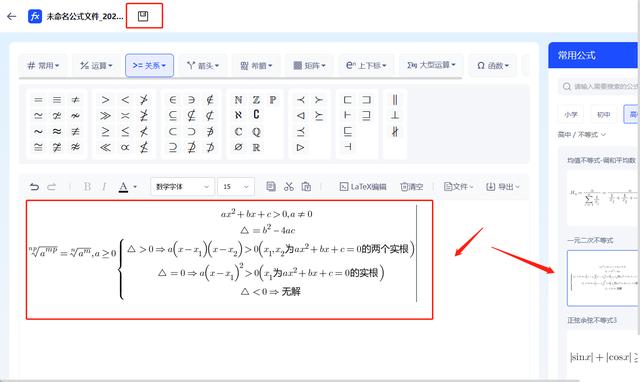Image resolution: width=640 pixels, height=382 pixels.
Task: Insert the parallel ∥ symbol
Action: coord(395,100)
